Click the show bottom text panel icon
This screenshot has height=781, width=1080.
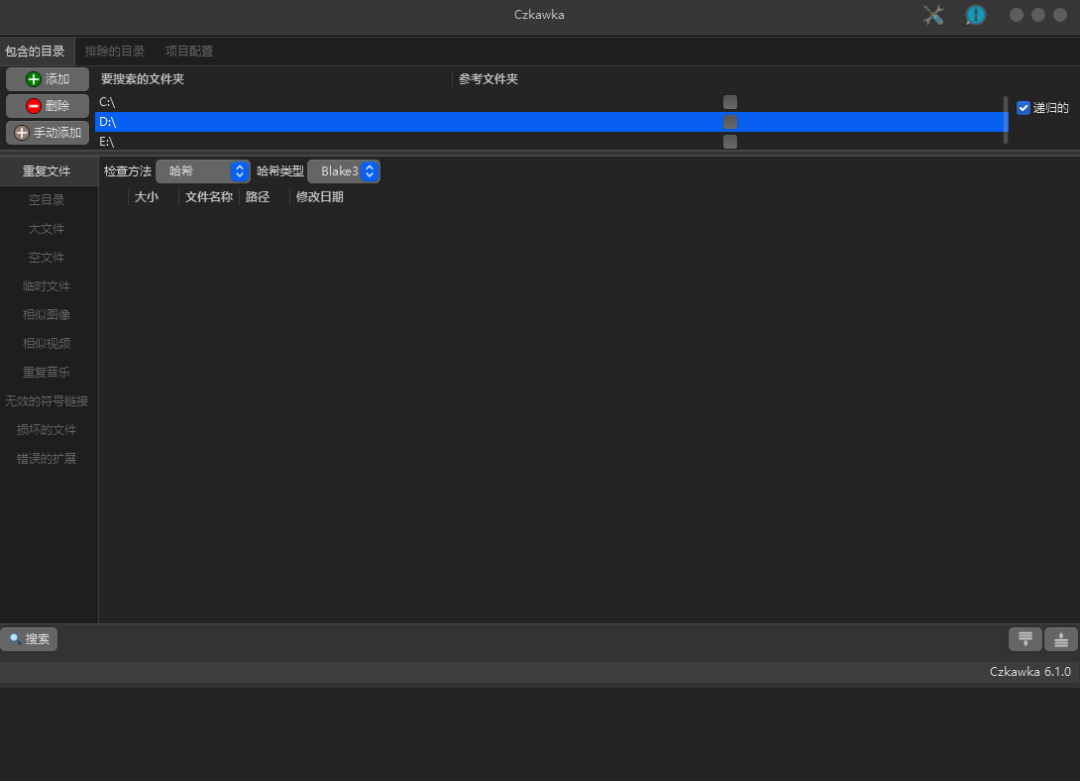pyautogui.click(x=1061, y=639)
